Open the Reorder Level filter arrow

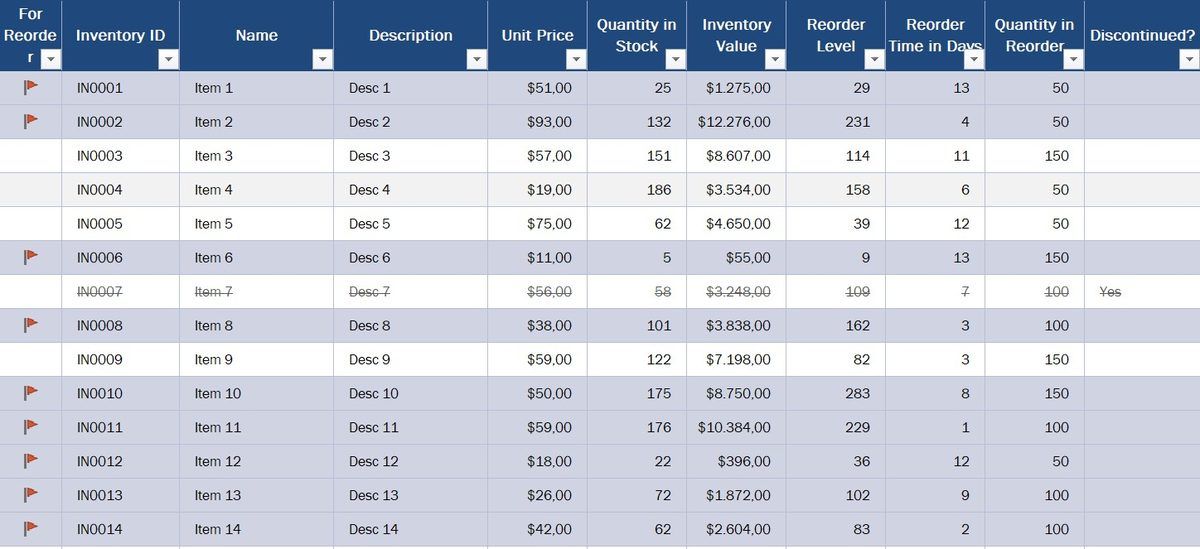click(874, 60)
